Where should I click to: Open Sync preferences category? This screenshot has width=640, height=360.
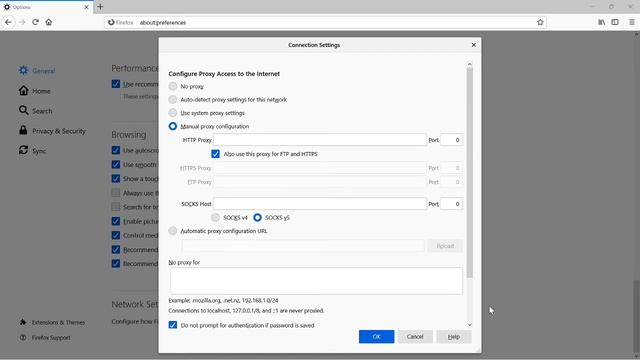pos(32,151)
